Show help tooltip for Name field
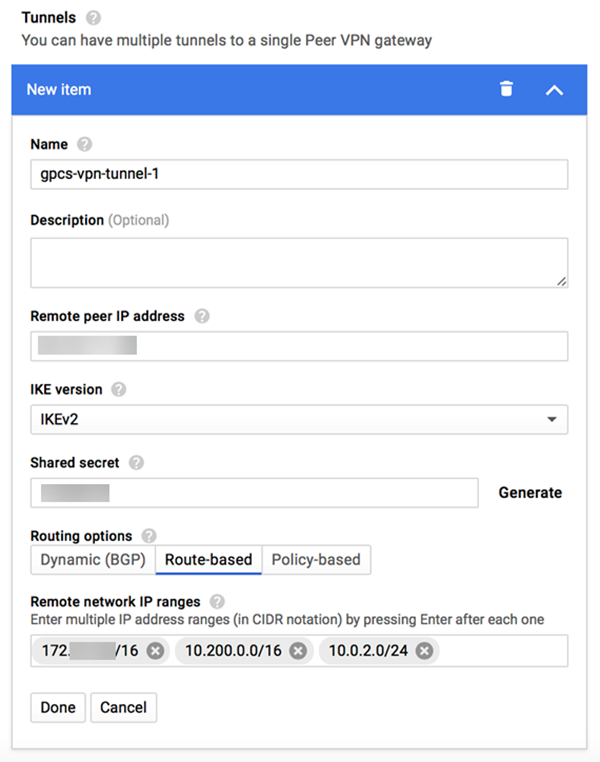600x762 pixels. tap(84, 144)
